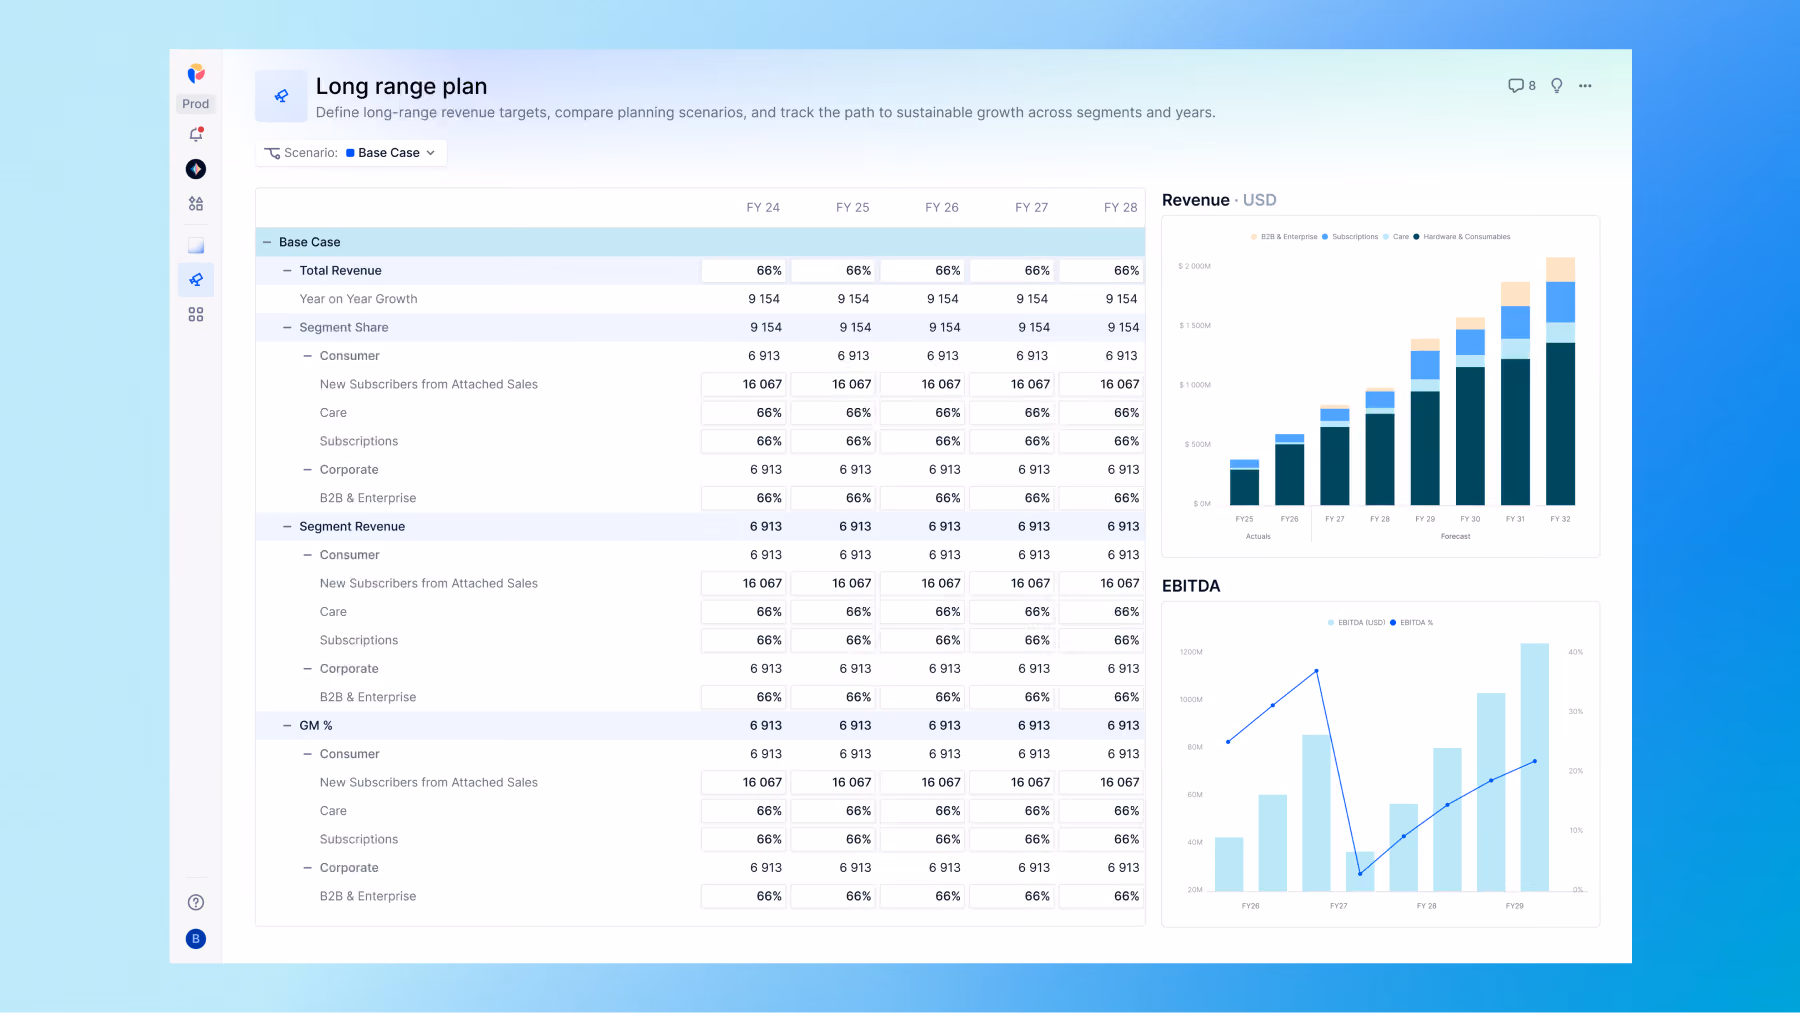This screenshot has width=1800, height=1013.
Task: Select the gradient square sidebar icon
Action: pos(196,245)
